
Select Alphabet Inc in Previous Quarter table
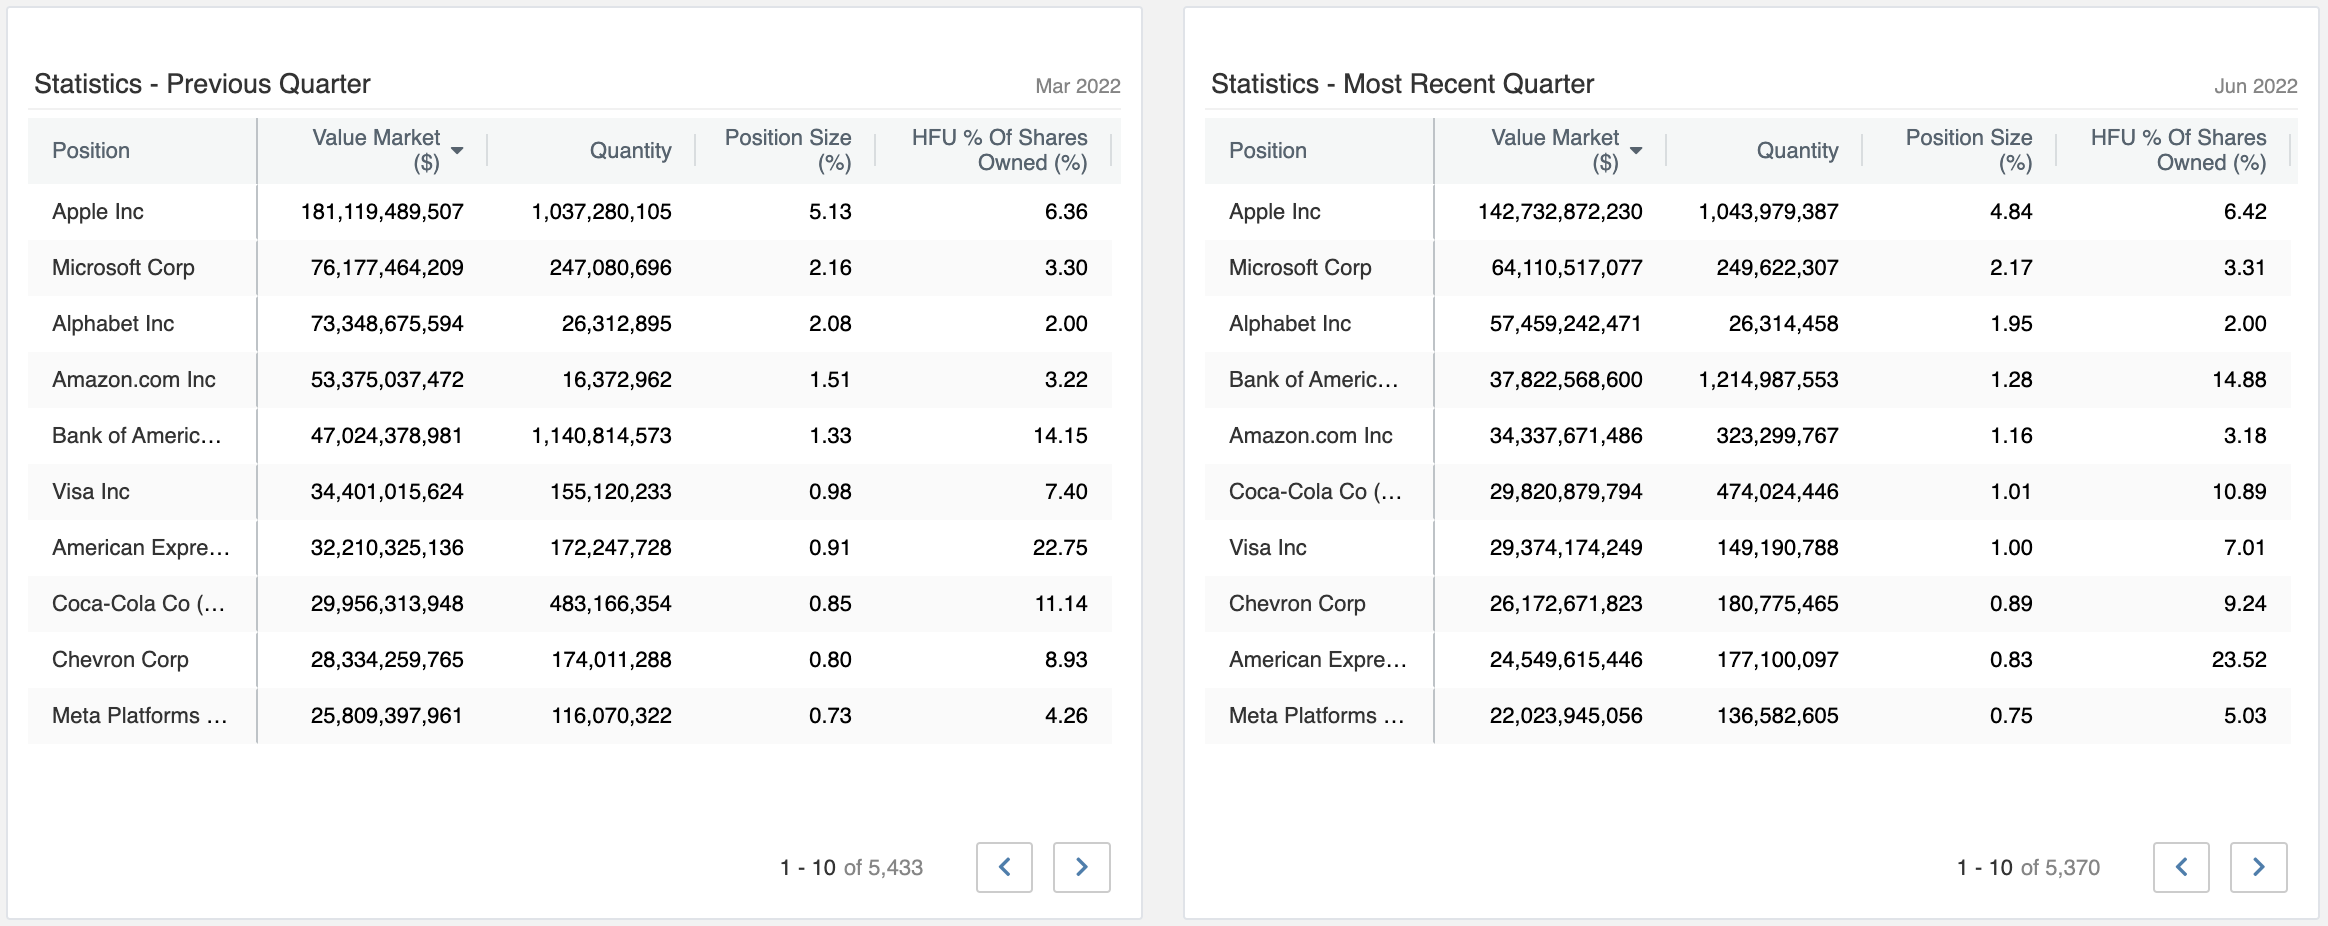point(113,324)
